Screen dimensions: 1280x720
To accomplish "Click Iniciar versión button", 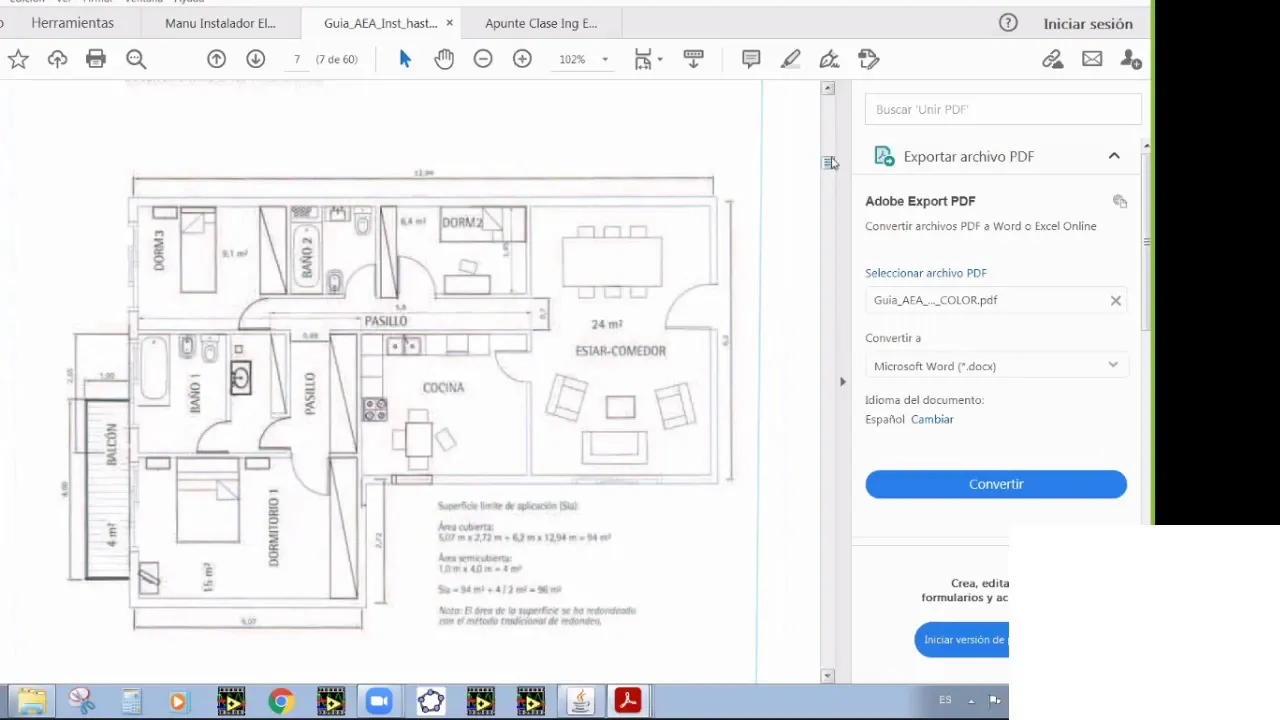I will [x=962, y=640].
